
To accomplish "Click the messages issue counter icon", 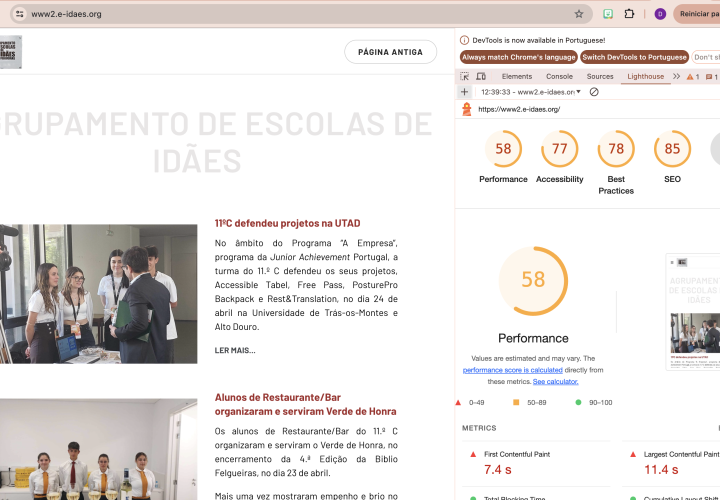I will [712, 77].
